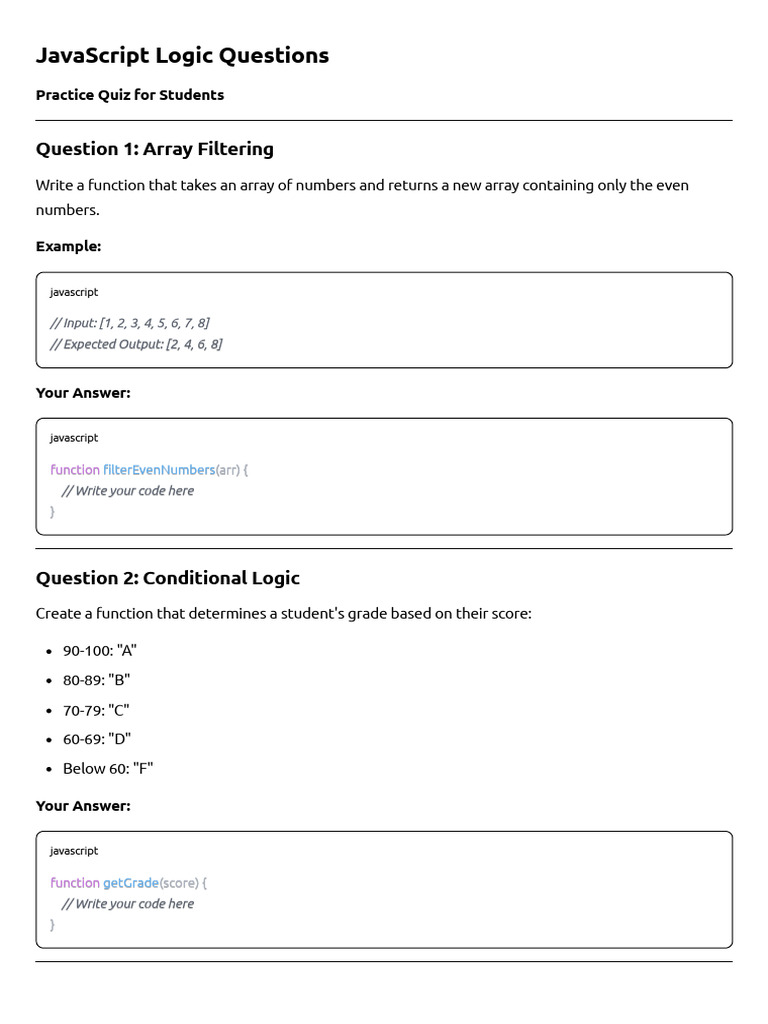Click the 'Practice Quiz for Students' subtitle
Screen dimensions: 768x1024
tap(130, 95)
